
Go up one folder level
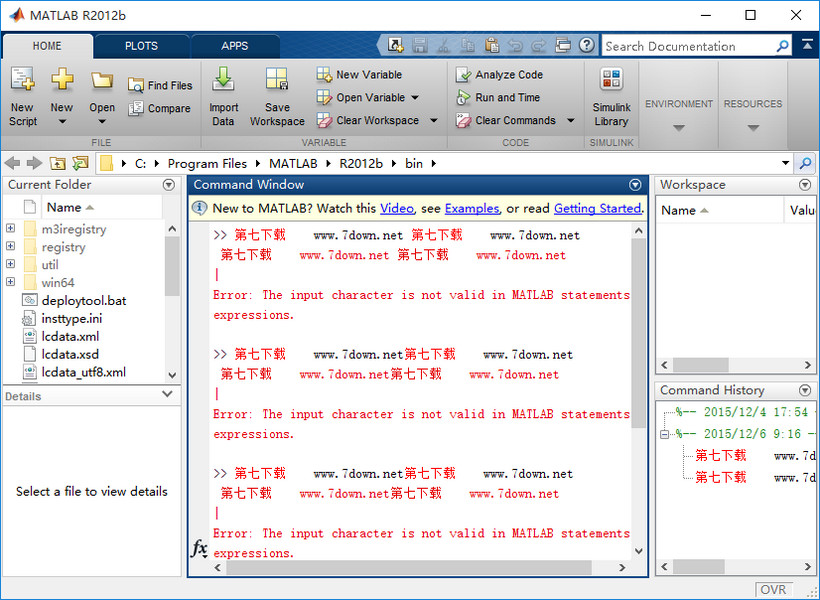pyautogui.click(x=58, y=163)
